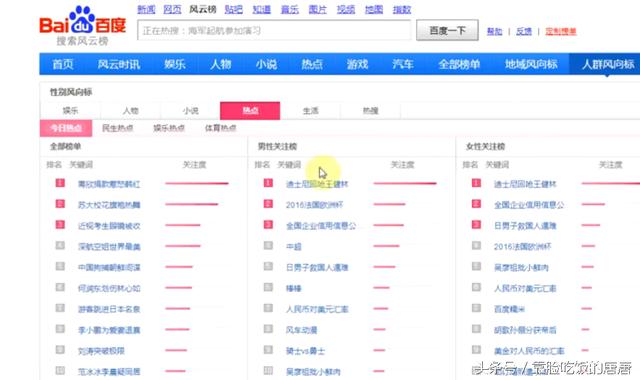This screenshot has height=380, width=640.
Task: Open the 骑士vs勇士 keyword link
Action: click(x=305, y=351)
